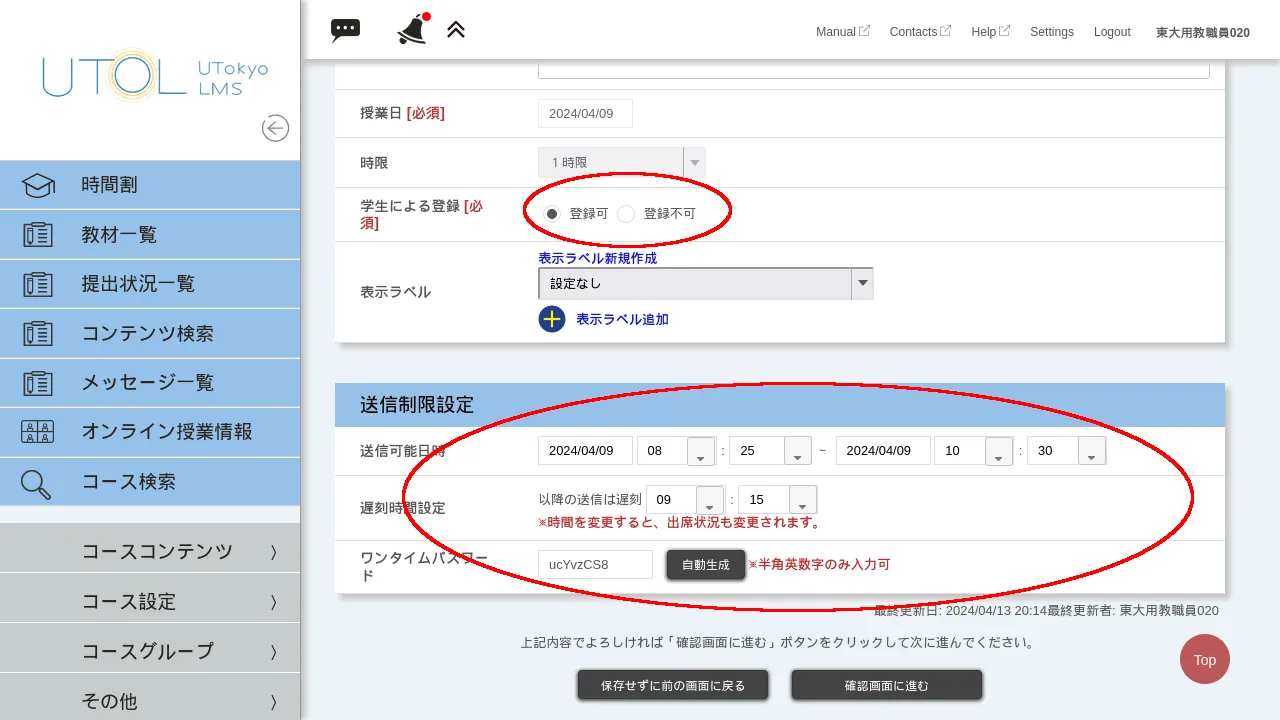1280x720 pixels.
Task: Collapse the sidebar with the arrow button
Action: pos(275,128)
